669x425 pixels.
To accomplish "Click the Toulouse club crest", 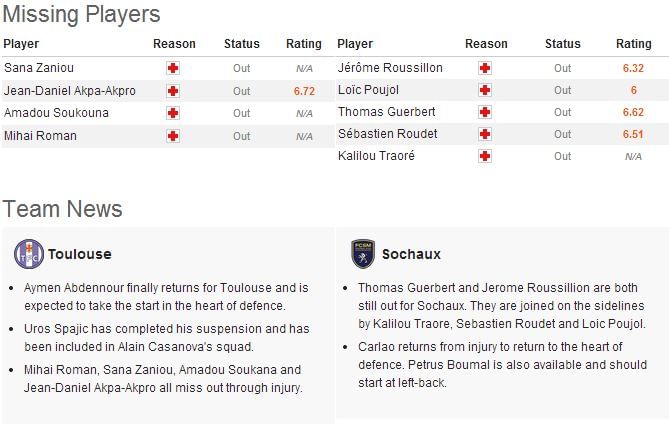I will click(27, 254).
